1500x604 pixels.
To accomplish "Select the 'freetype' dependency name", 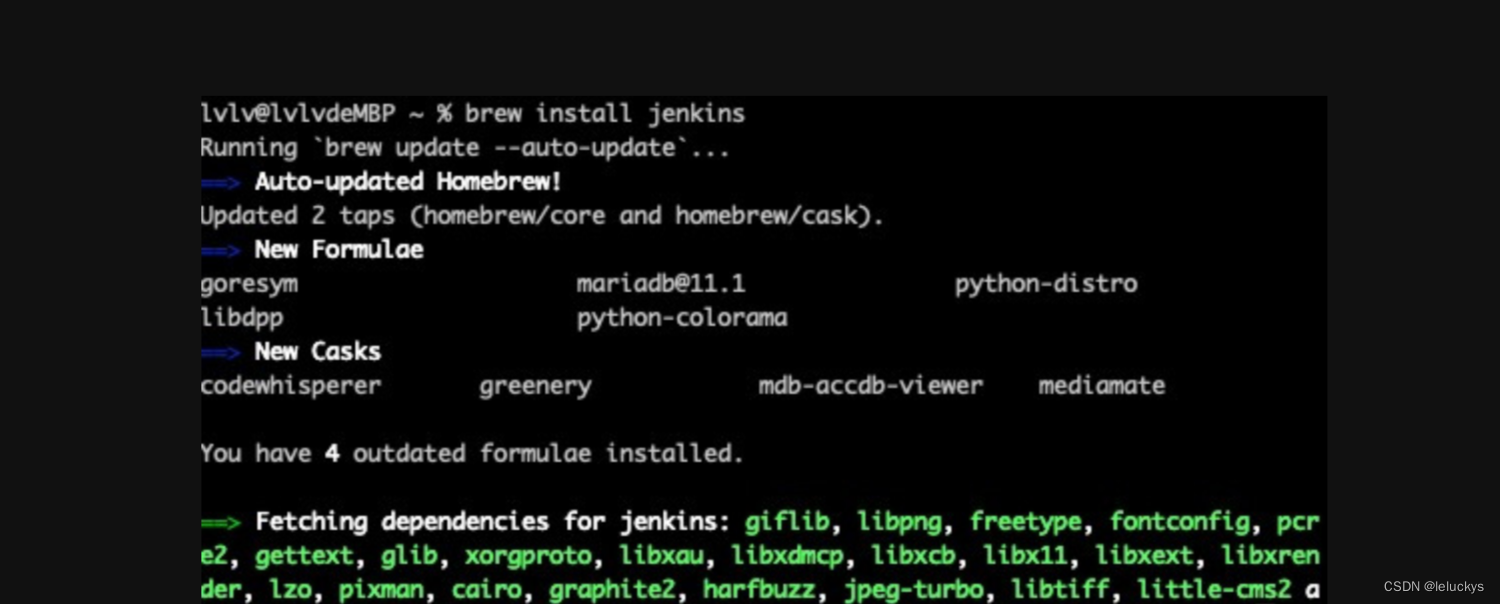I will (1025, 523).
